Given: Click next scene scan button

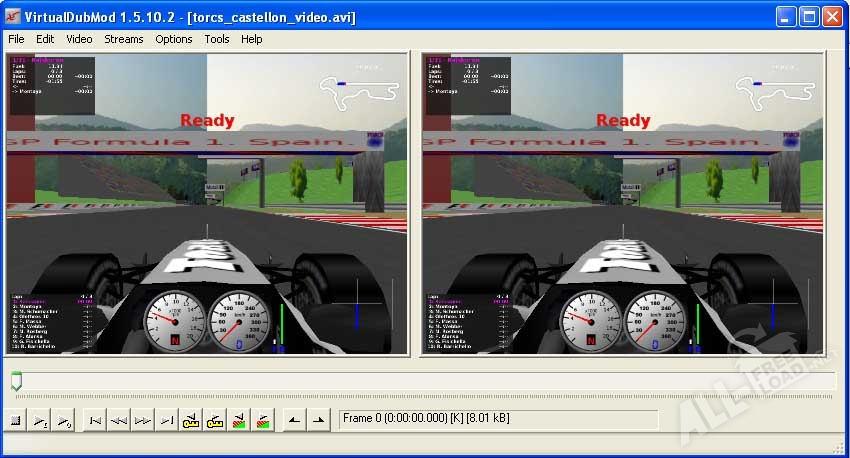Looking at the screenshot, I should point(263,420).
